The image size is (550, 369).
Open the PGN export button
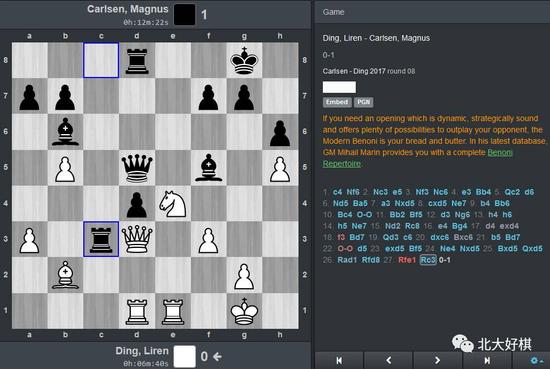click(x=363, y=102)
